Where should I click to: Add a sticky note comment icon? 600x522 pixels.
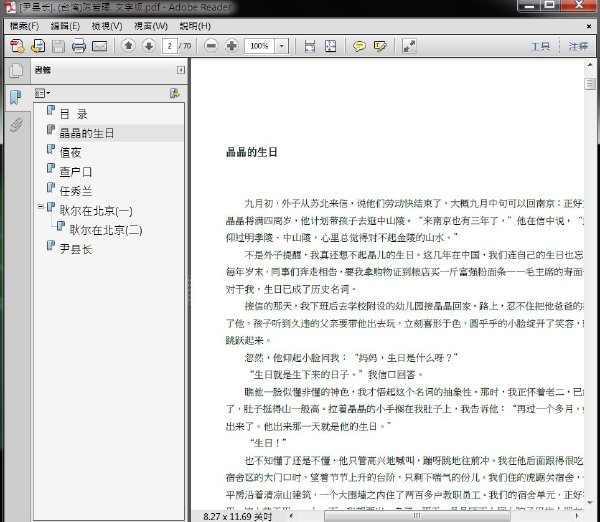pyautogui.click(x=359, y=46)
